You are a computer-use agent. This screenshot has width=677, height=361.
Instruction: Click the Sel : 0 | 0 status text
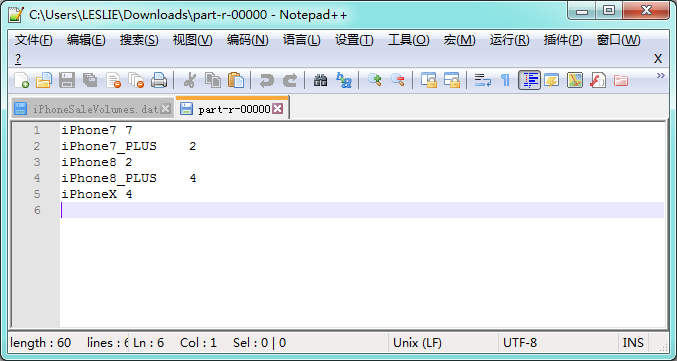pos(259,343)
